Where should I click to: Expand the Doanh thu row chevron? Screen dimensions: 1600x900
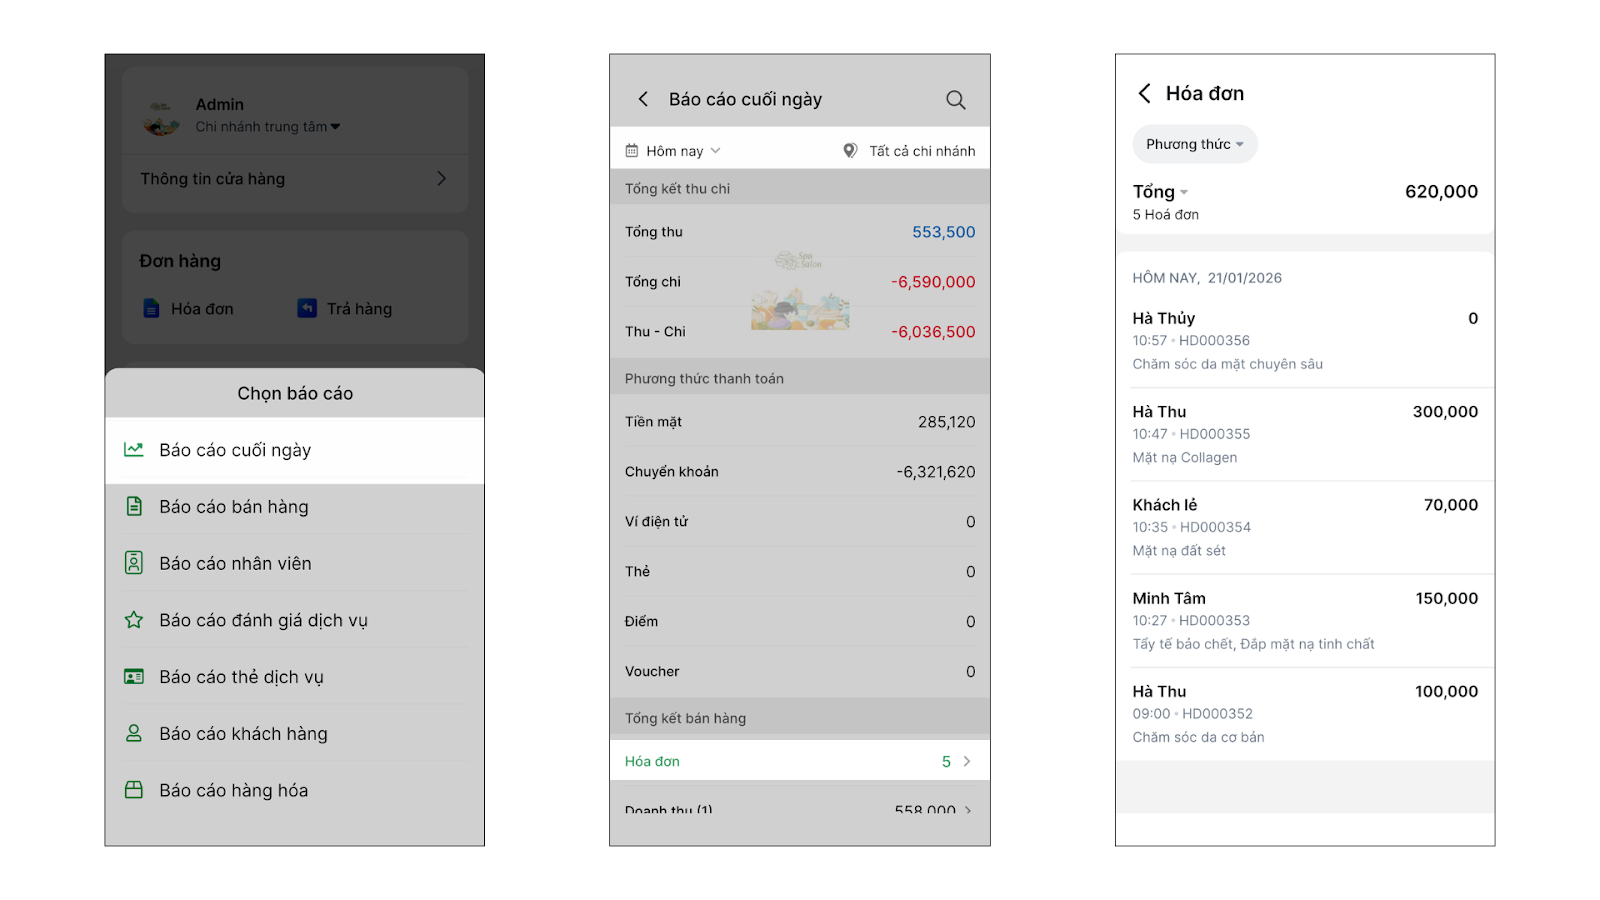click(967, 809)
